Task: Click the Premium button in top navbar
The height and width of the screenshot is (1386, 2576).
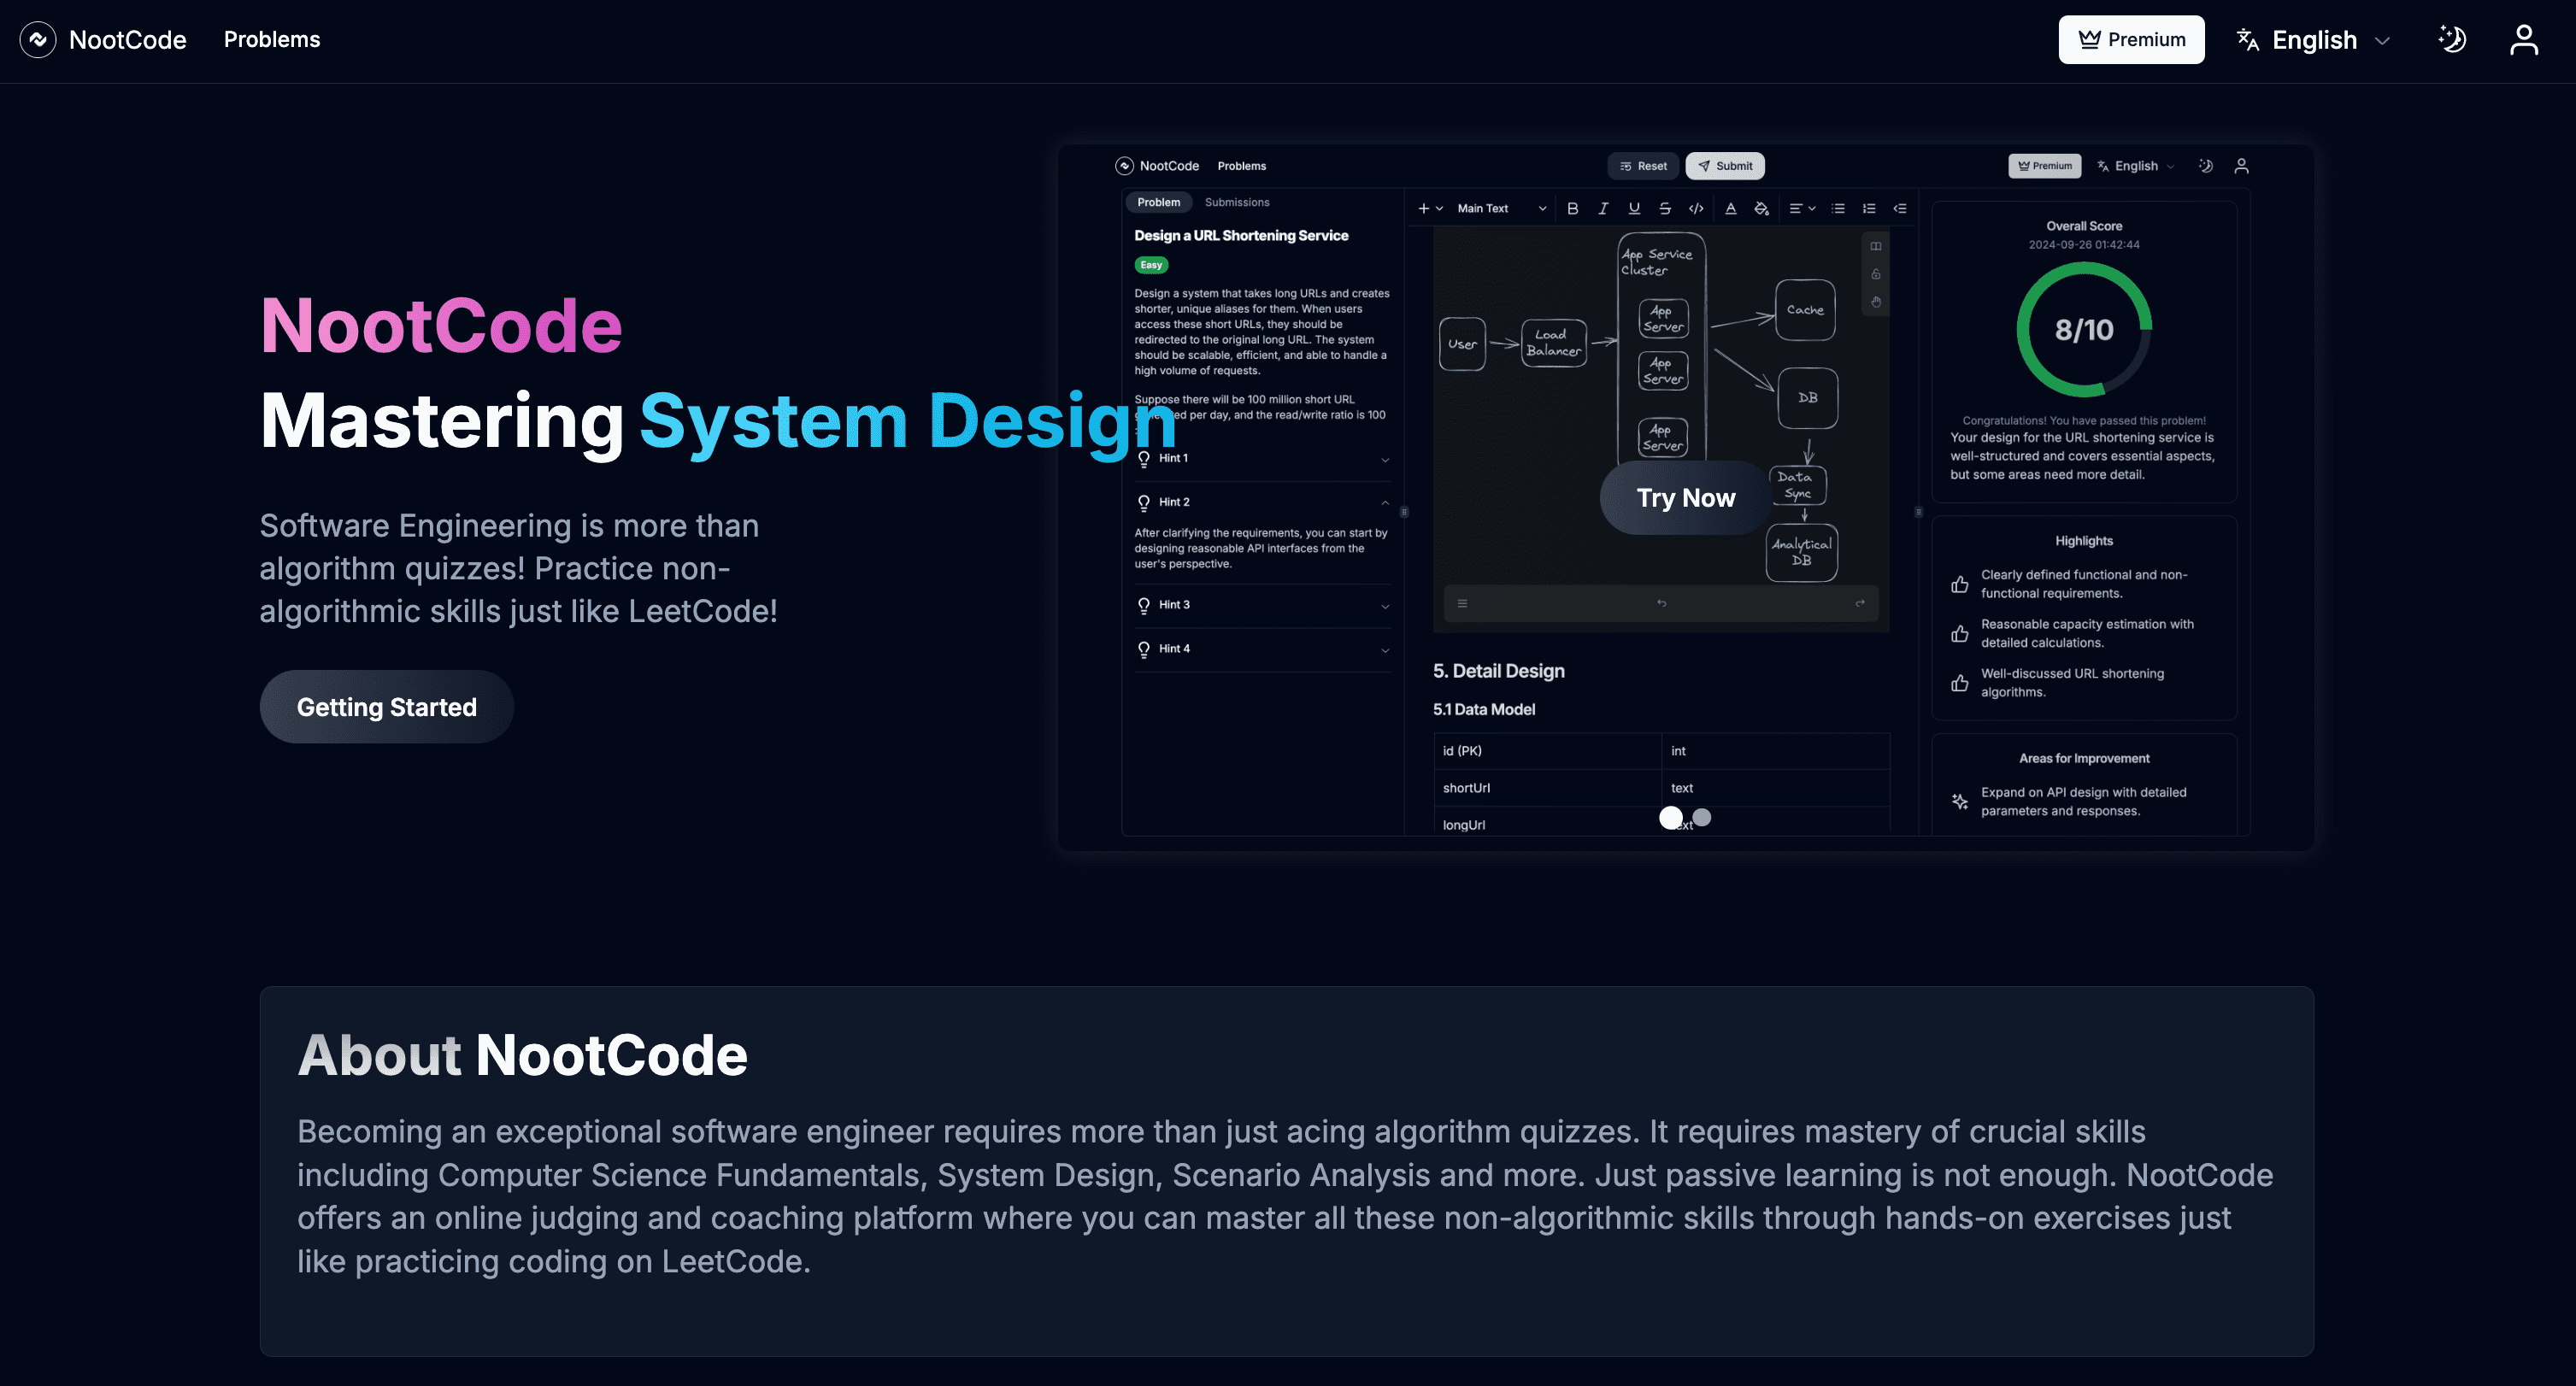Action: click(2131, 40)
